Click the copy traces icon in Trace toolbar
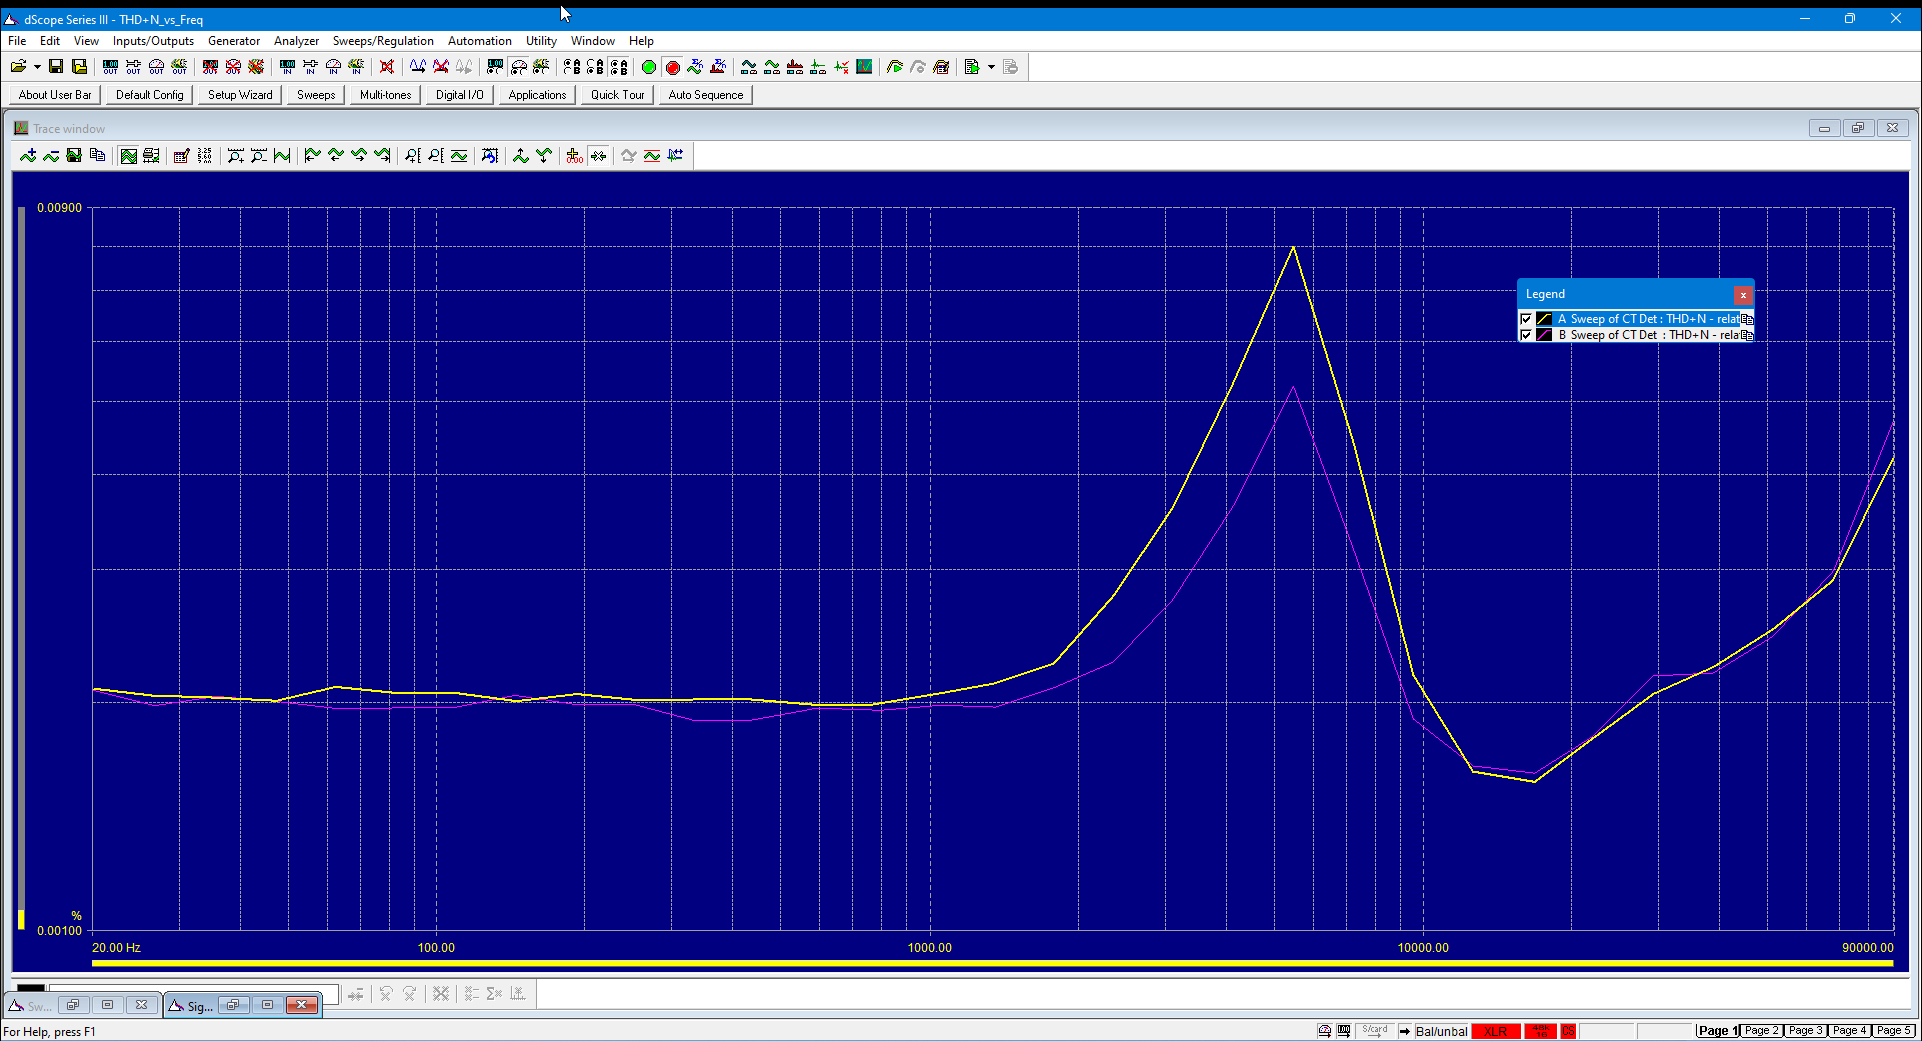 pyautogui.click(x=97, y=156)
